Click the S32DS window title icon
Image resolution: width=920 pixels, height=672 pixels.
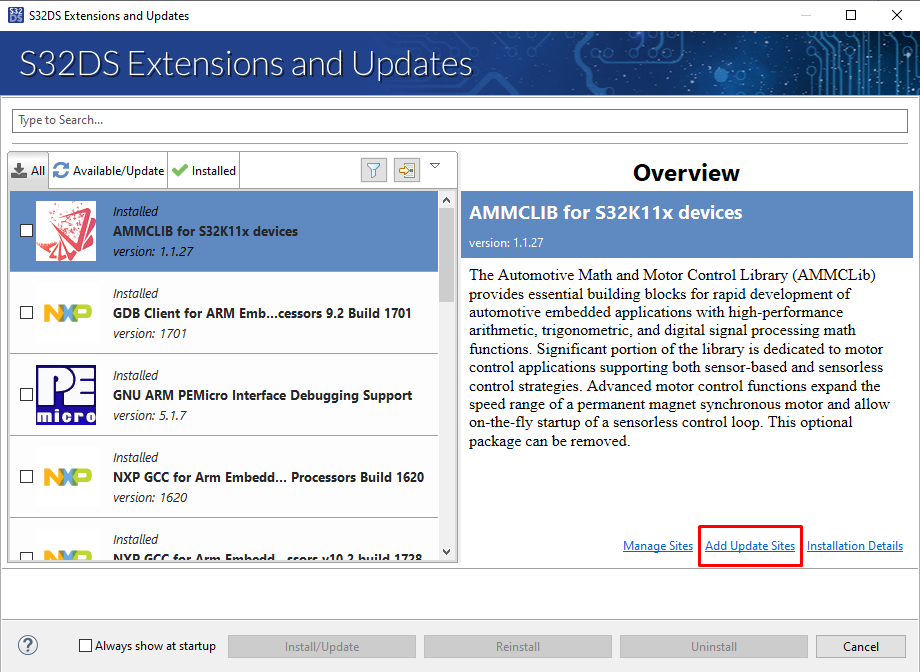point(14,15)
